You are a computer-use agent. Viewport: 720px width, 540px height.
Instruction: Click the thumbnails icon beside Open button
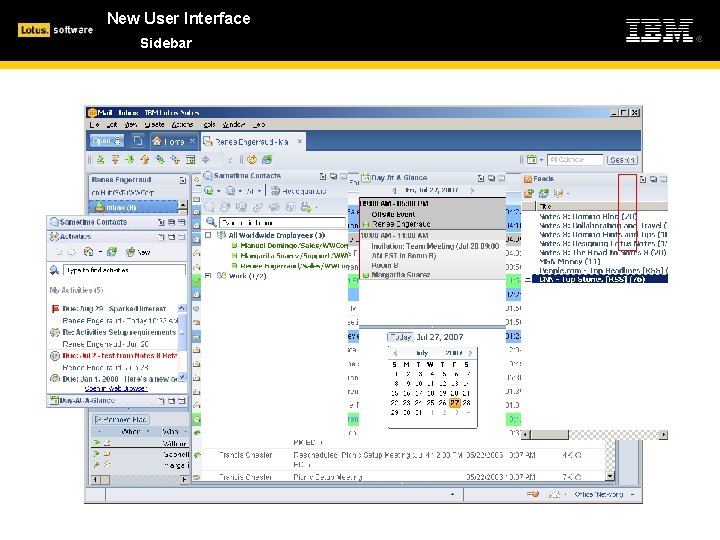pyautogui.click(x=138, y=141)
